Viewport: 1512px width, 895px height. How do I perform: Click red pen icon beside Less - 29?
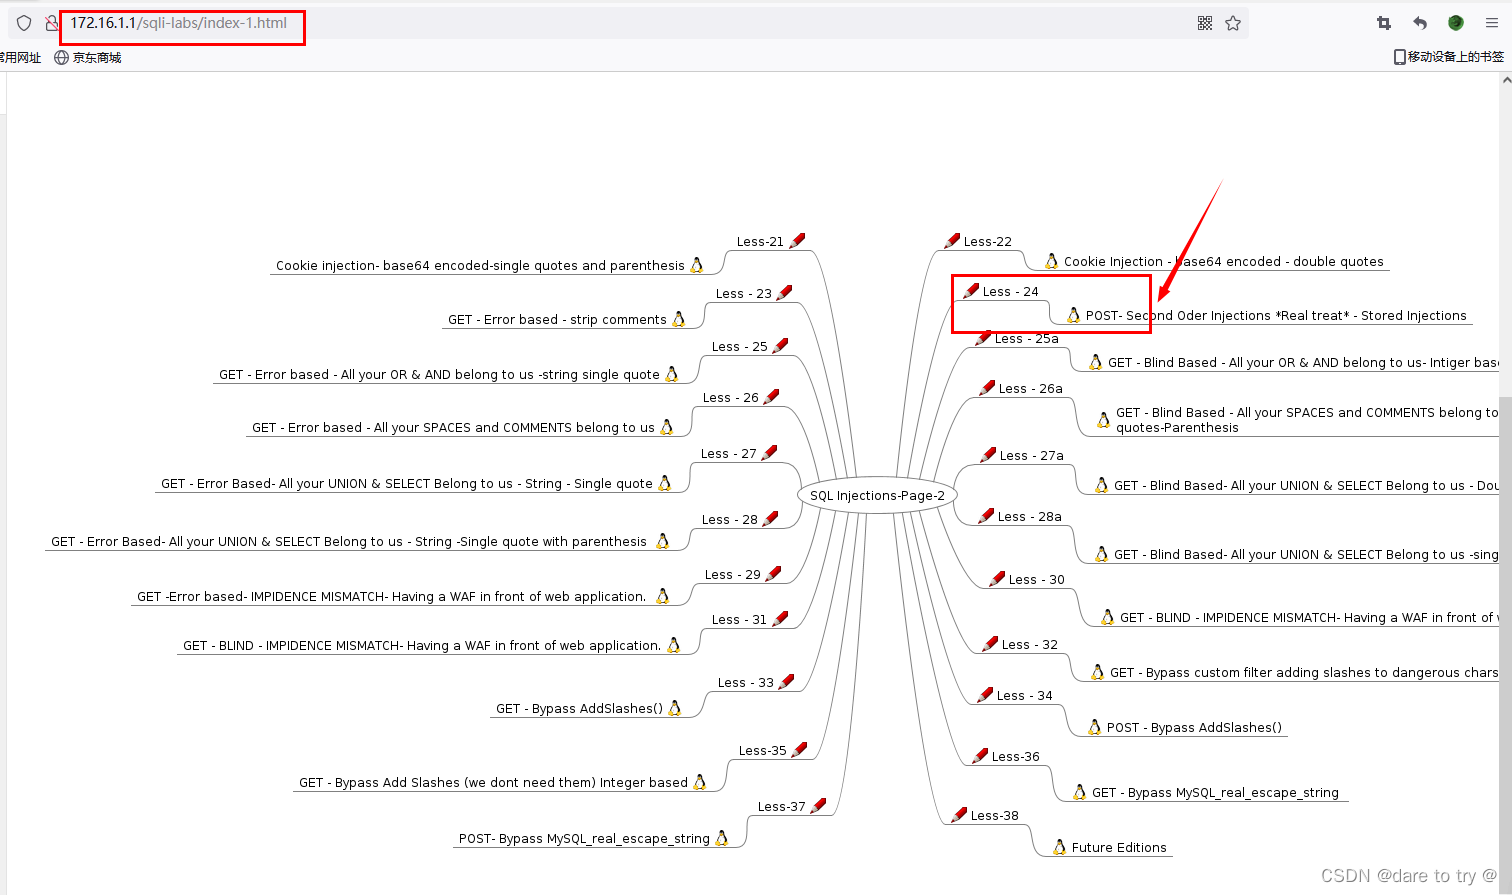pyautogui.click(x=773, y=573)
